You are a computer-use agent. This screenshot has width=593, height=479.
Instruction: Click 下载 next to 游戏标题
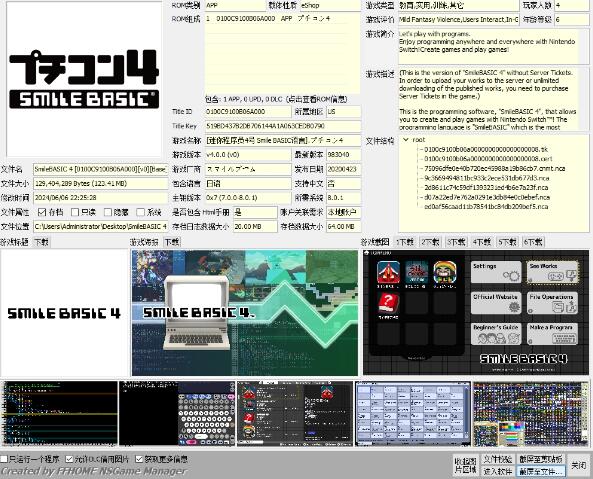coord(41,242)
